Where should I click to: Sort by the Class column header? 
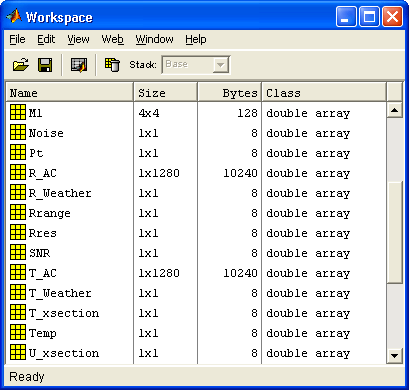click(x=324, y=93)
